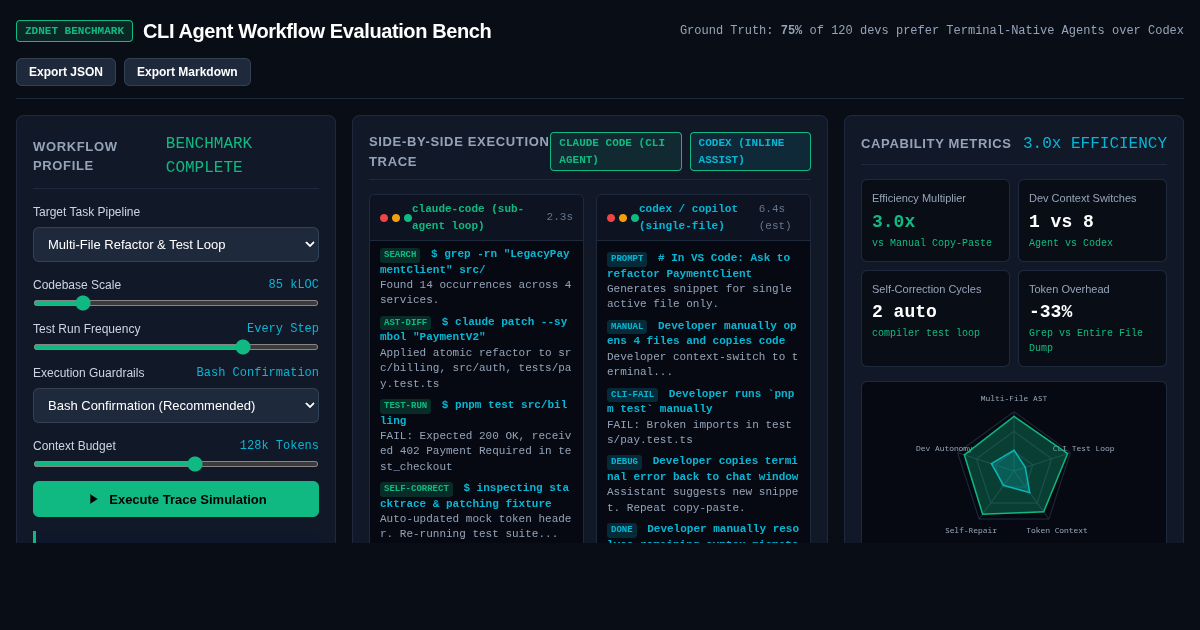
Task: Click the MANUAL tag in codex trace
Action: click(x=627, y=327)
